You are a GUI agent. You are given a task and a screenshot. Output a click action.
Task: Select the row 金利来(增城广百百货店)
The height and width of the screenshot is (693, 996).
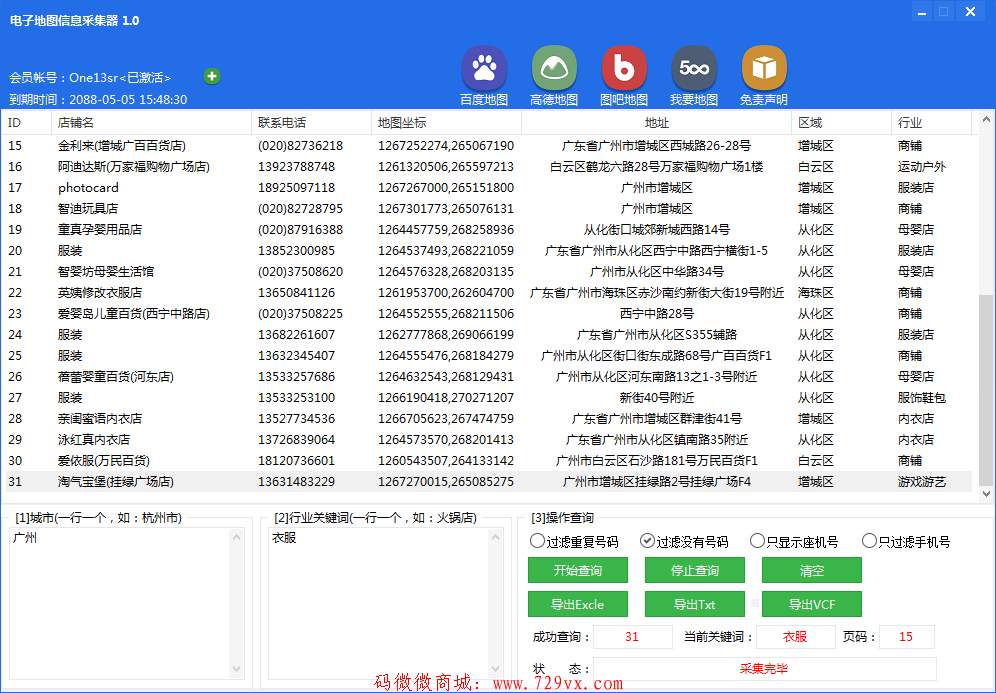pyautogui.click(x=488, y=145)
